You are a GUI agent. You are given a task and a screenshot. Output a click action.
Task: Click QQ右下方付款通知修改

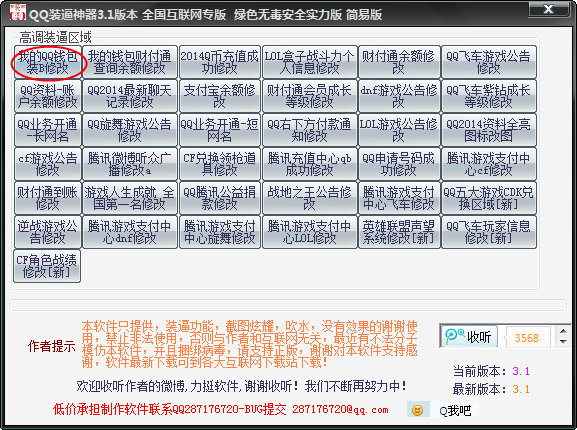(x=309, y=130)
